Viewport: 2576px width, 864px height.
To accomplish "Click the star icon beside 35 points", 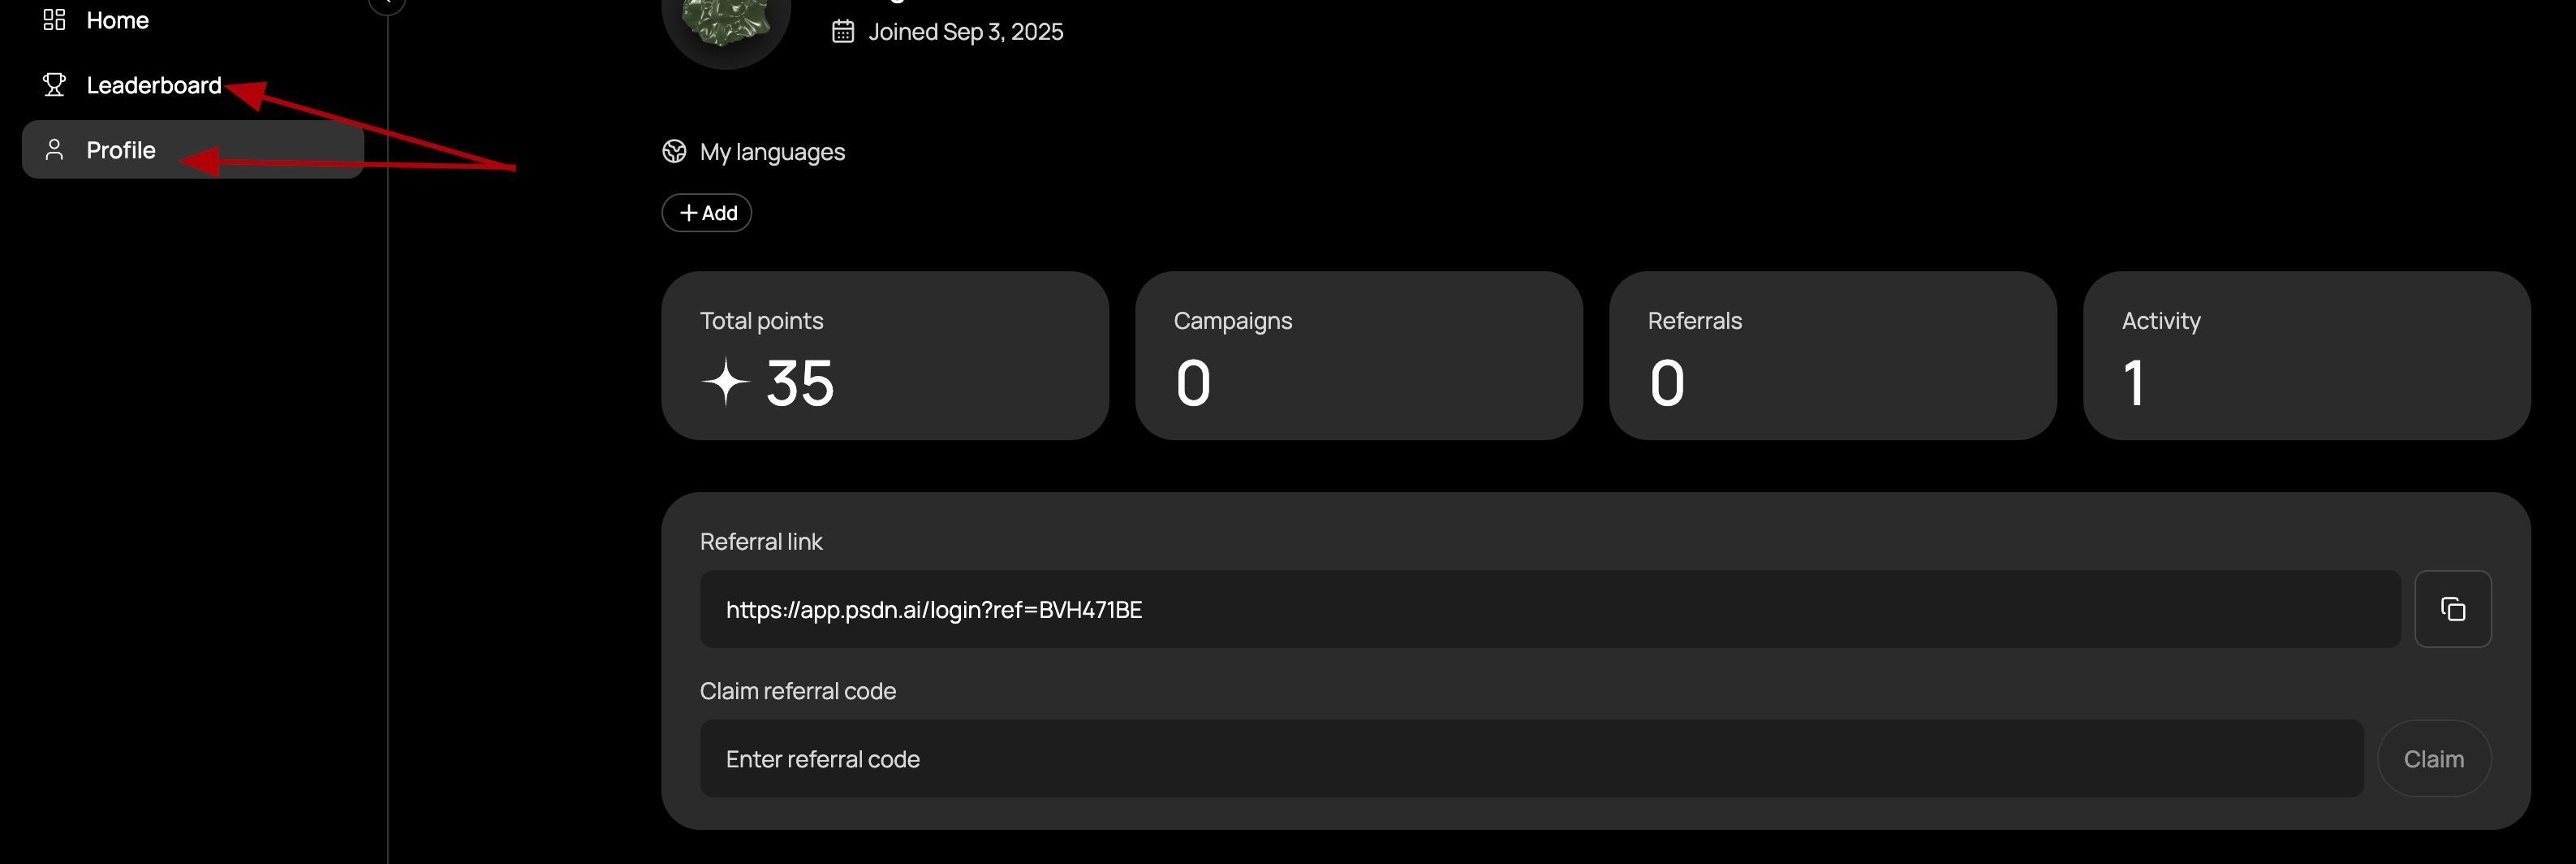I will (726, 383).
